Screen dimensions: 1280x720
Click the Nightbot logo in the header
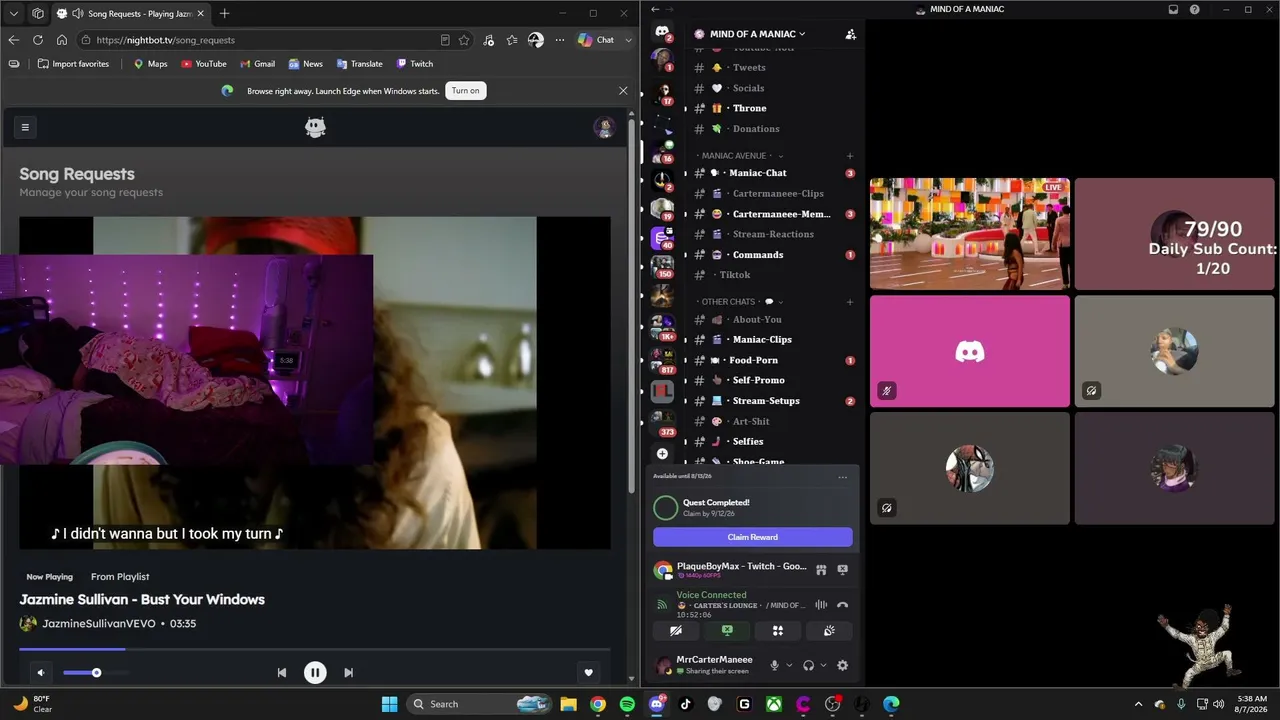click(315, 127)
